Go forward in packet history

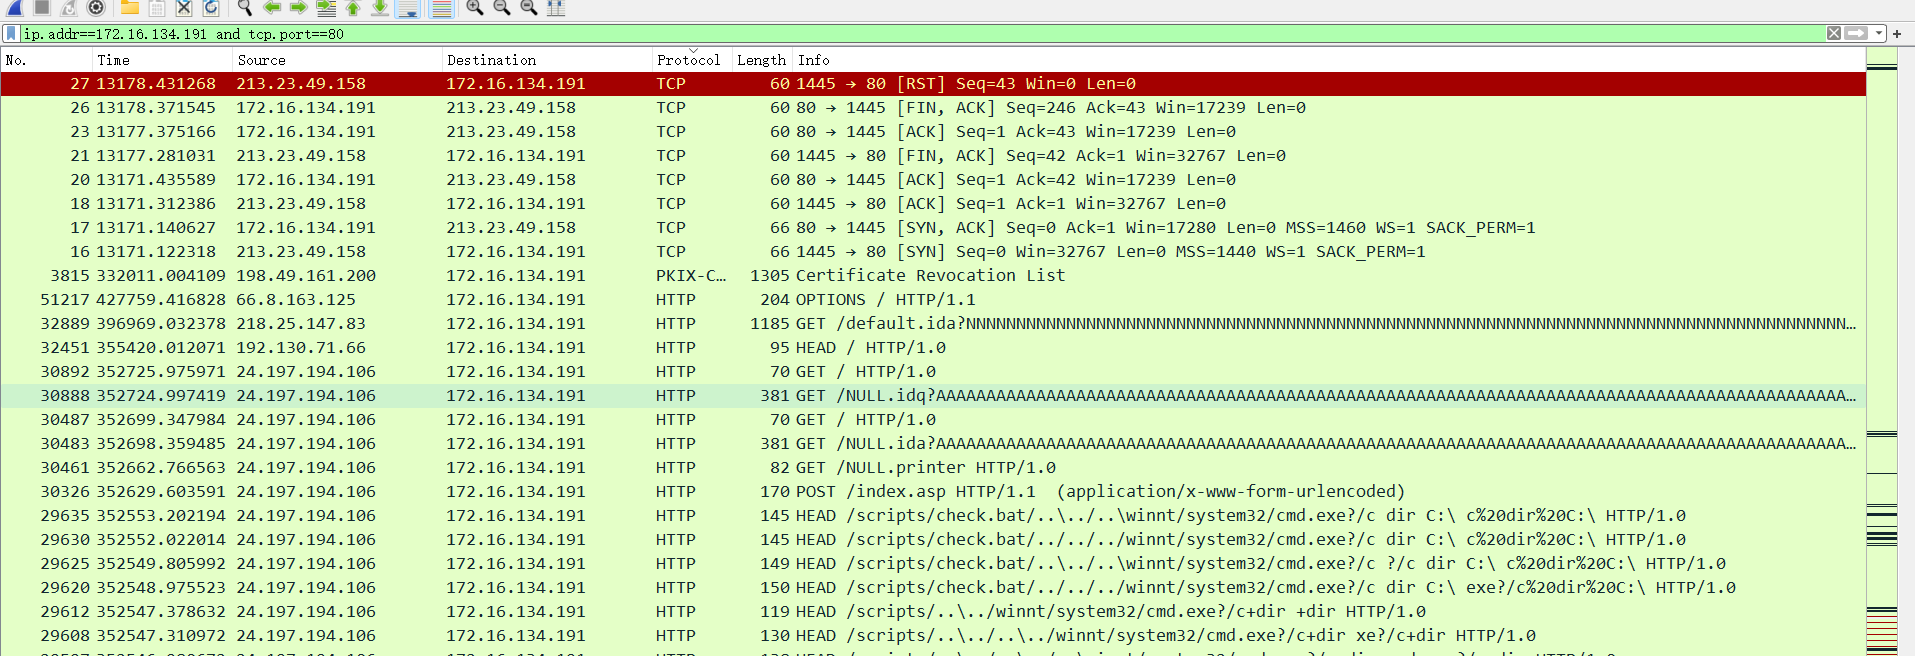298,8
